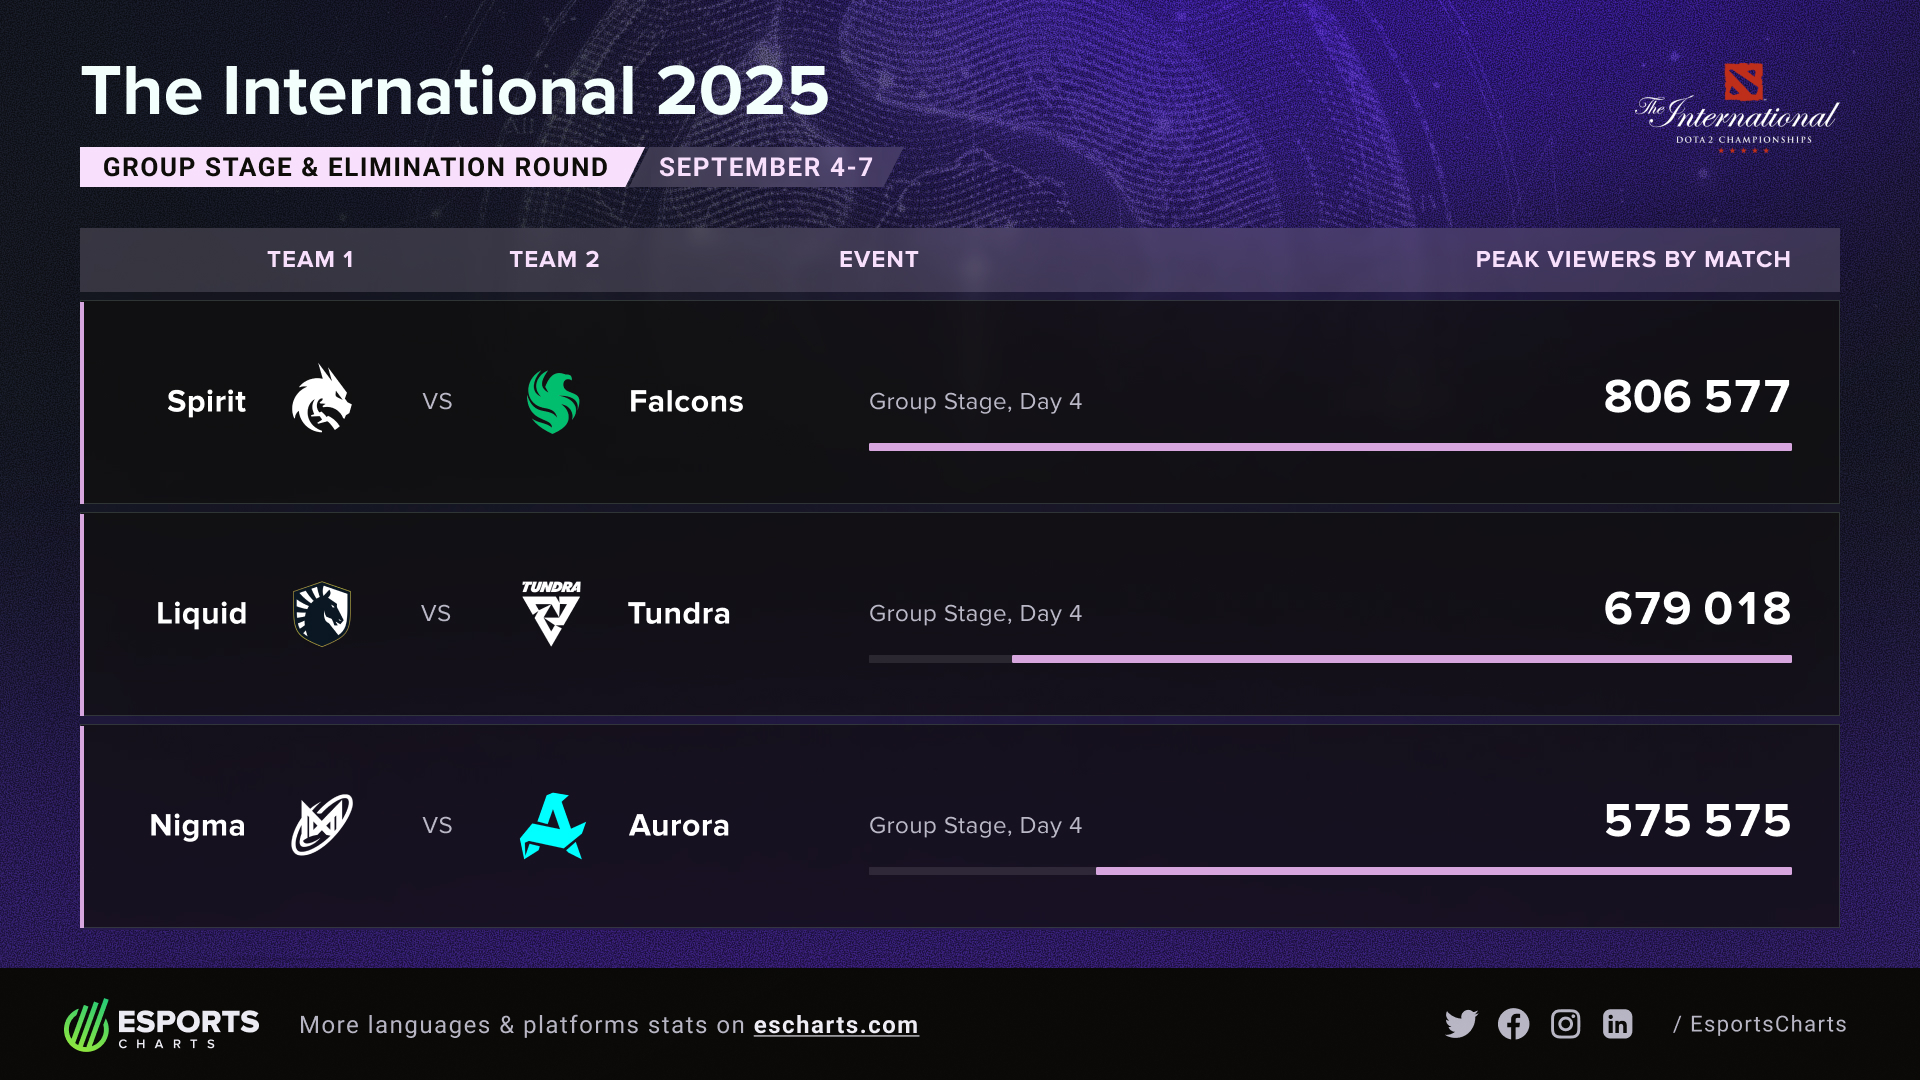Click the Peak Viewers By Match header
The height and width of the screenshot is (1080, 1920).
(x=1632, y=259)
